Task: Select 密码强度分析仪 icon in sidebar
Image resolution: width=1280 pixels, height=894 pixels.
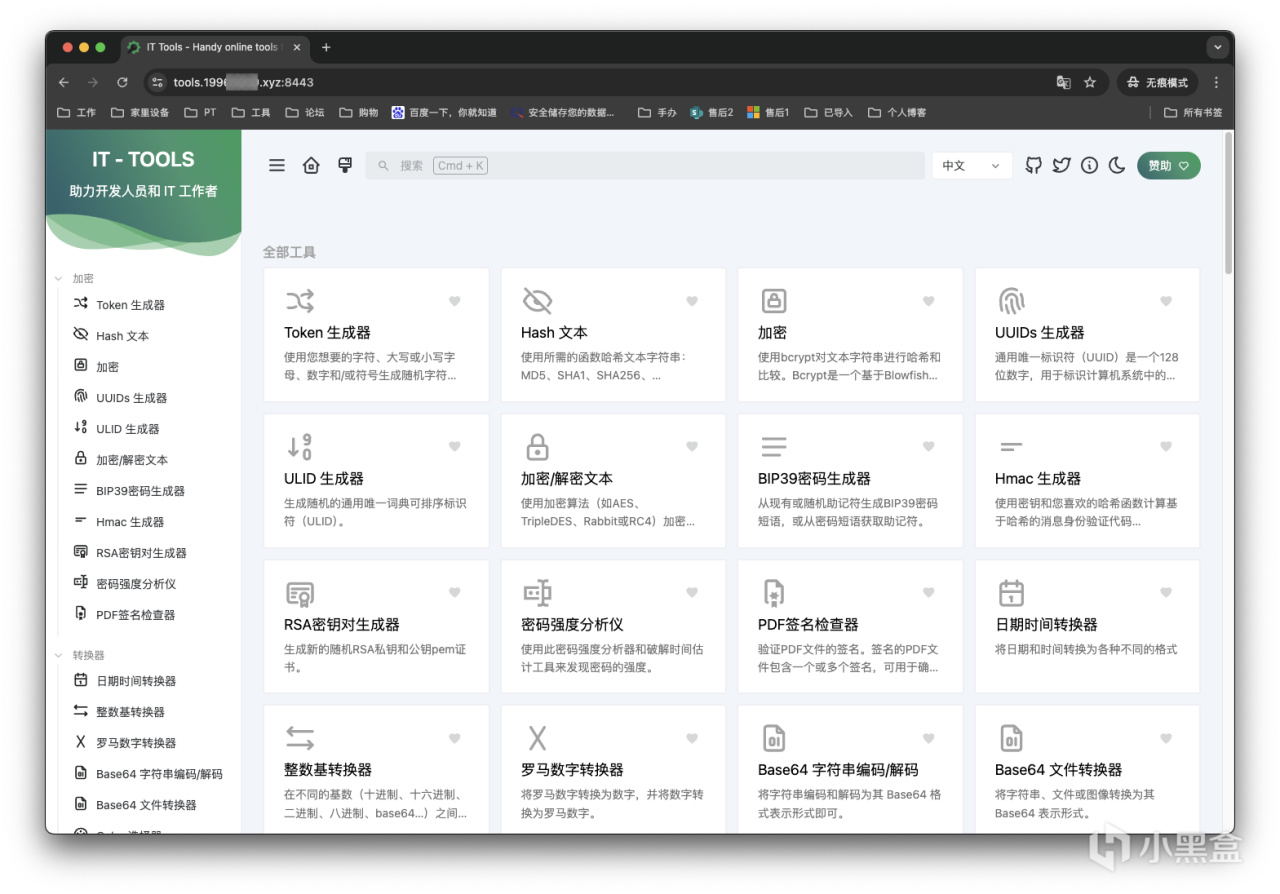Action: [x=81, y=583]
